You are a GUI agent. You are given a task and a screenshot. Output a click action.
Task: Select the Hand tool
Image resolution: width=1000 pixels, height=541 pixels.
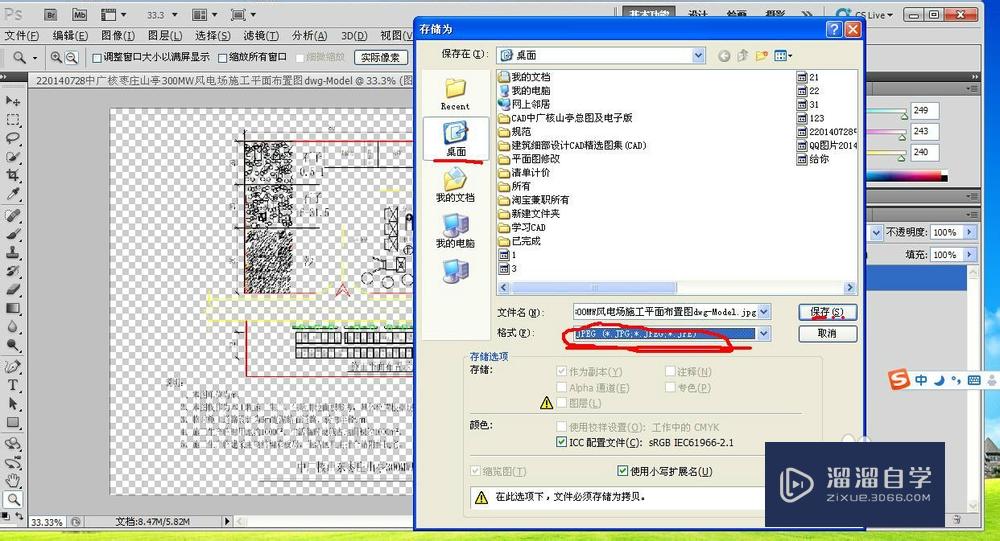[13, 480]
